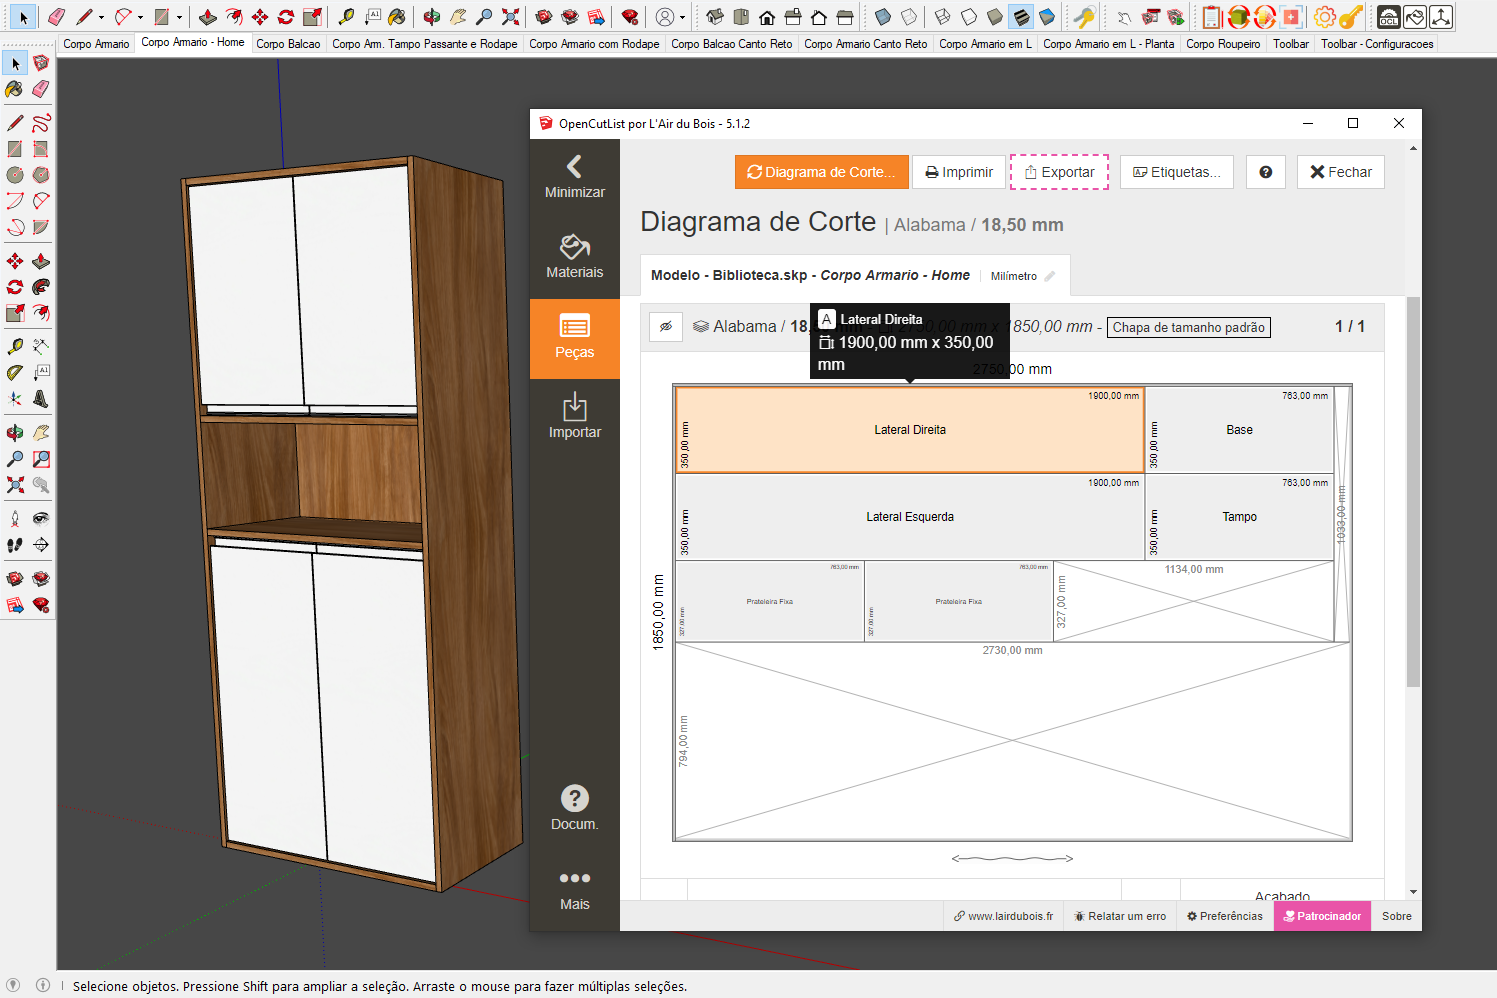Toggle Shaded With Textures style
1497x998 pixels.
point(1021,17)
